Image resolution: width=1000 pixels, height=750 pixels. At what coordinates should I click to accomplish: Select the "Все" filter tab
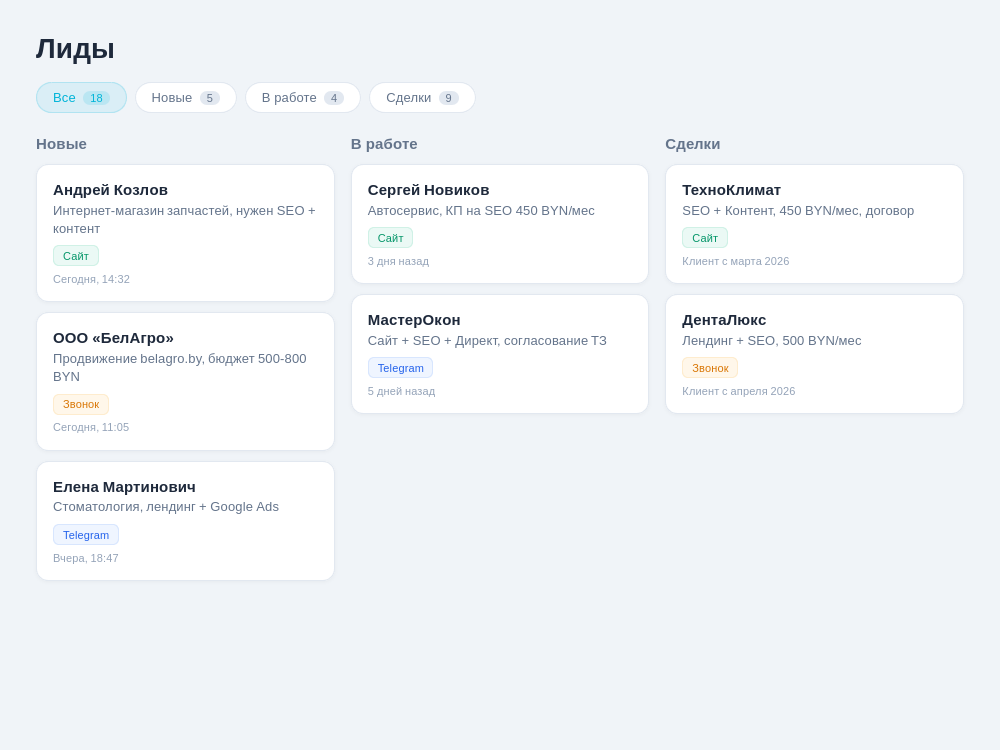[81, 98]
